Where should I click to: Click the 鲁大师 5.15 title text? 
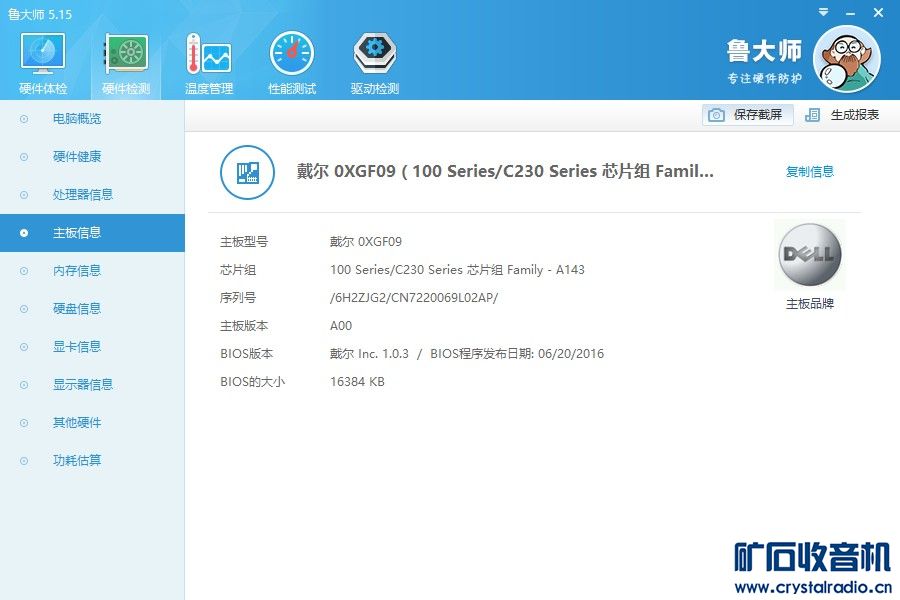coord(40,14)
